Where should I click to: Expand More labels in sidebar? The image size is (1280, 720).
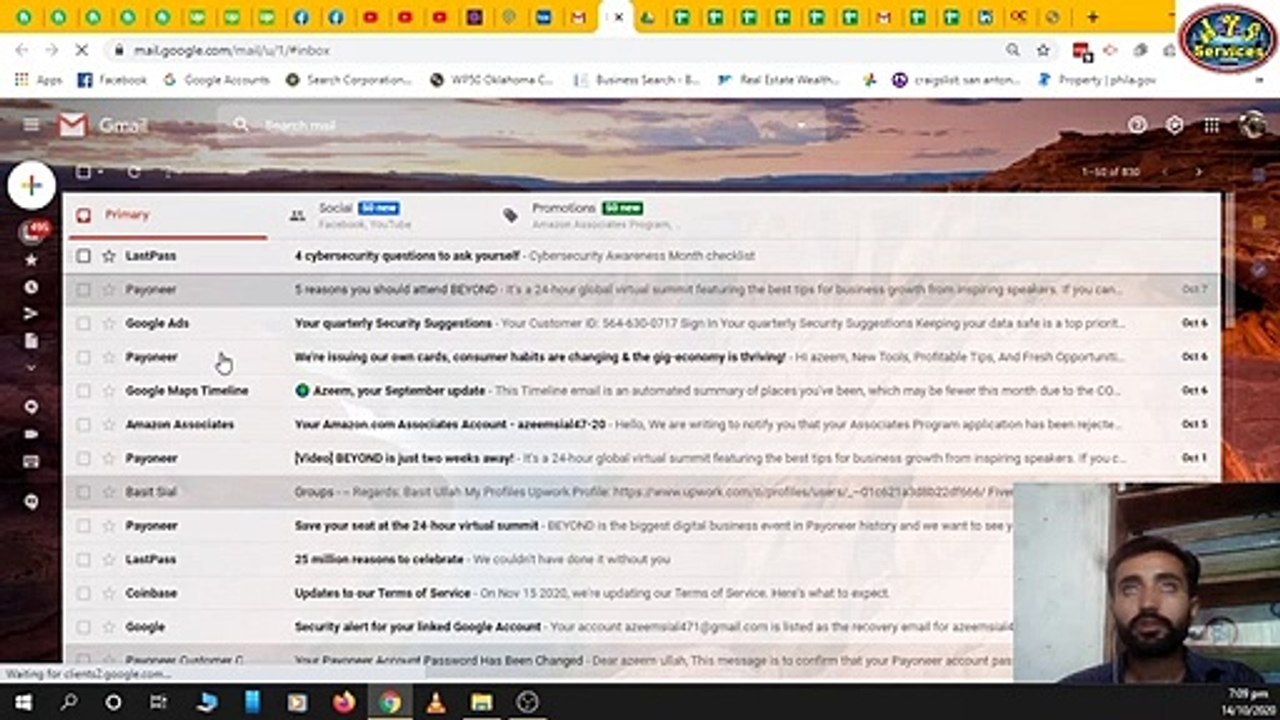pyautogui.click(x=31, y=368)
